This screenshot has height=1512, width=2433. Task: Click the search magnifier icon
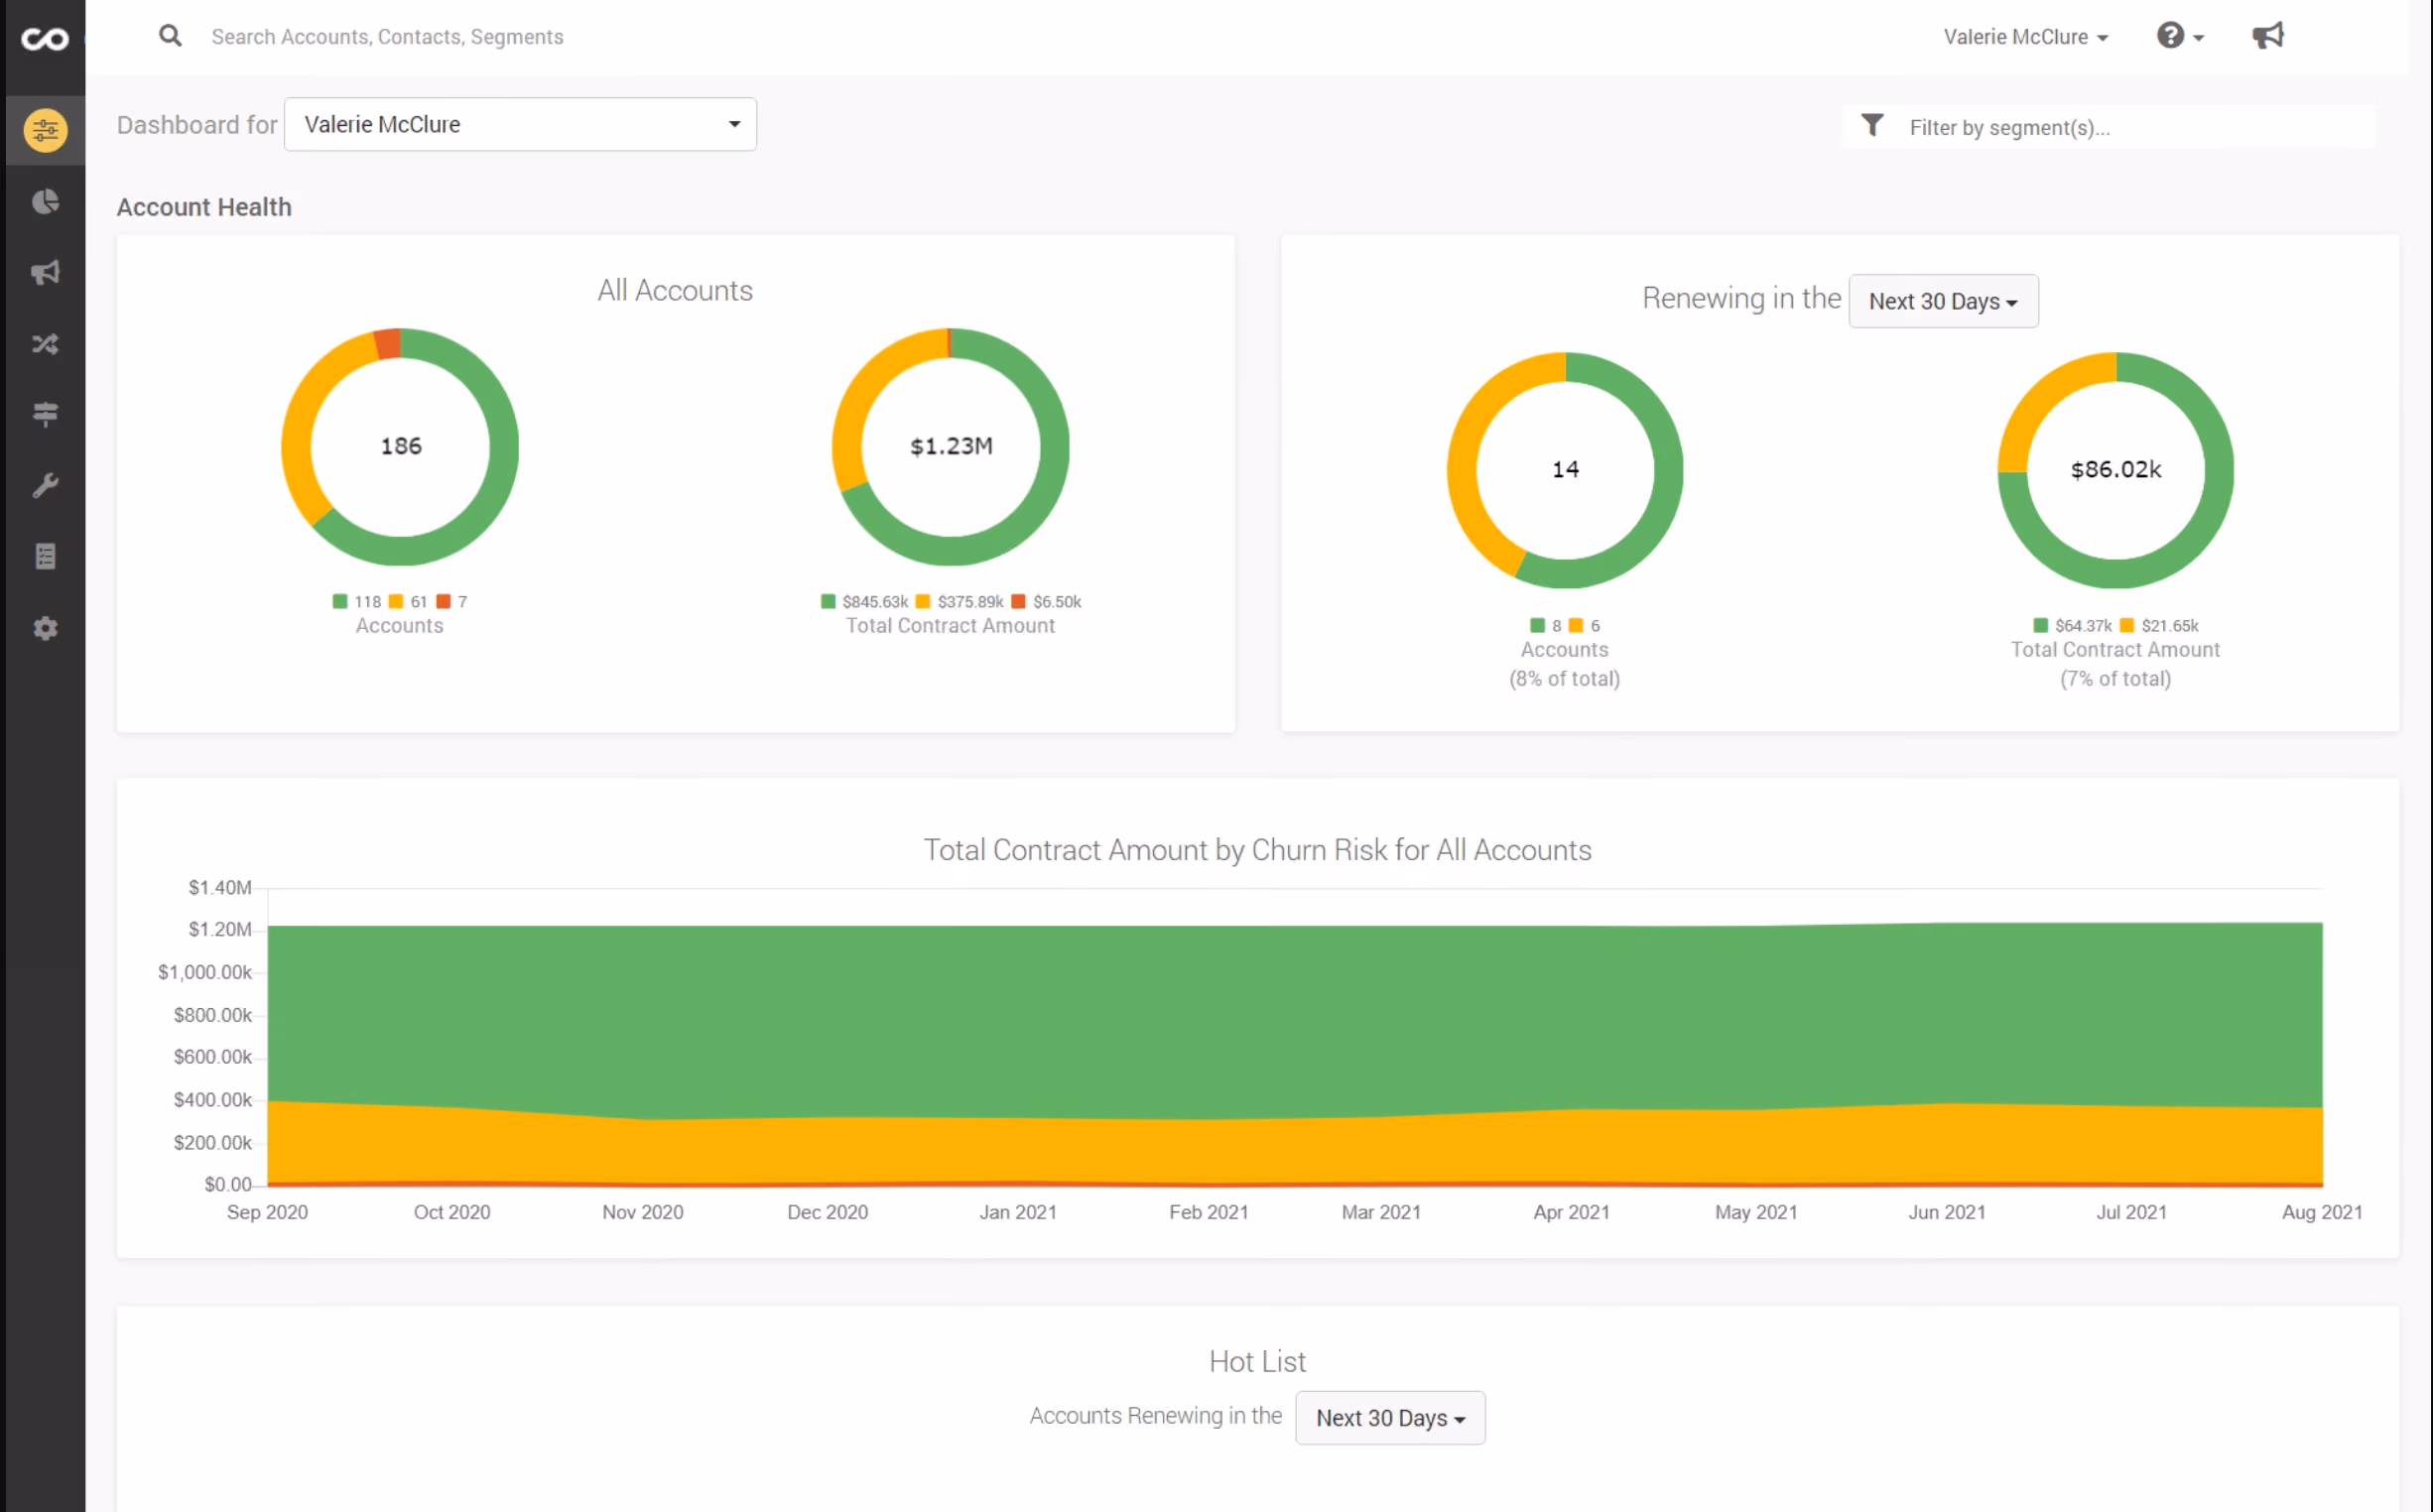[171, 36]
